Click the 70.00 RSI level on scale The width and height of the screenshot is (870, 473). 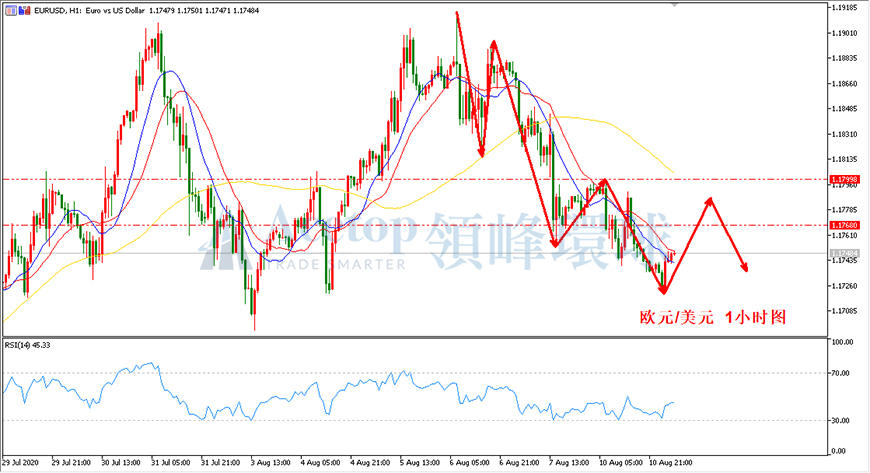pos(841,373)
